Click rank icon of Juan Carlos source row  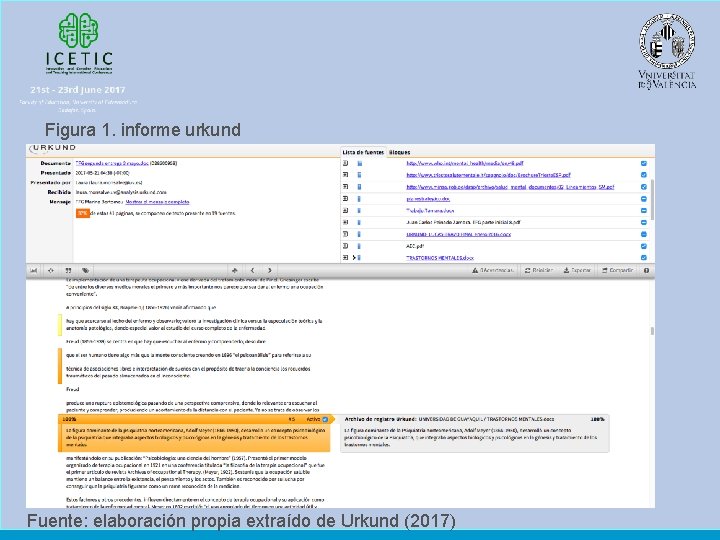(x=345, y=222)
